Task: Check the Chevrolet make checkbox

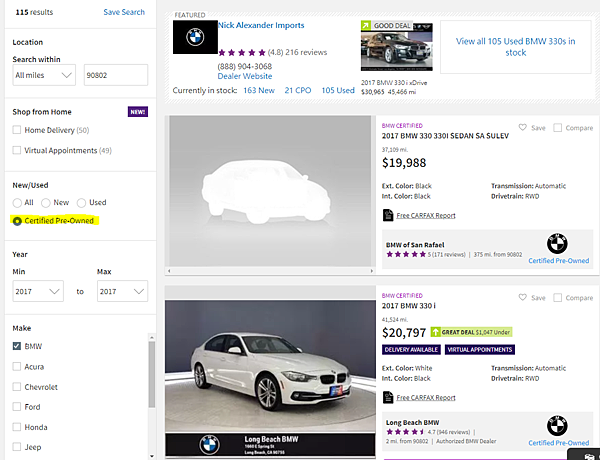Action: point(16,387)
